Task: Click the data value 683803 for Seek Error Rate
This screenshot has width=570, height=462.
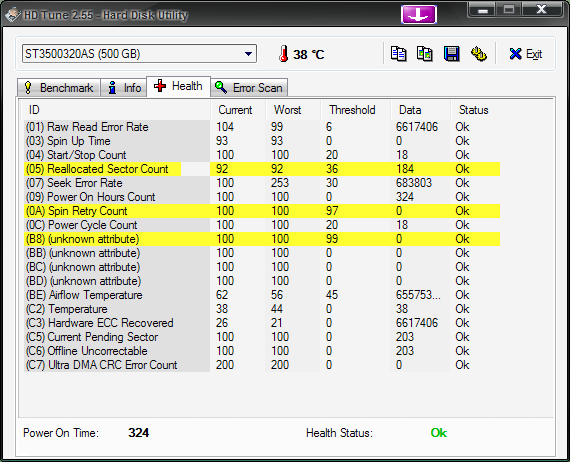Action: tap(414, 183)
